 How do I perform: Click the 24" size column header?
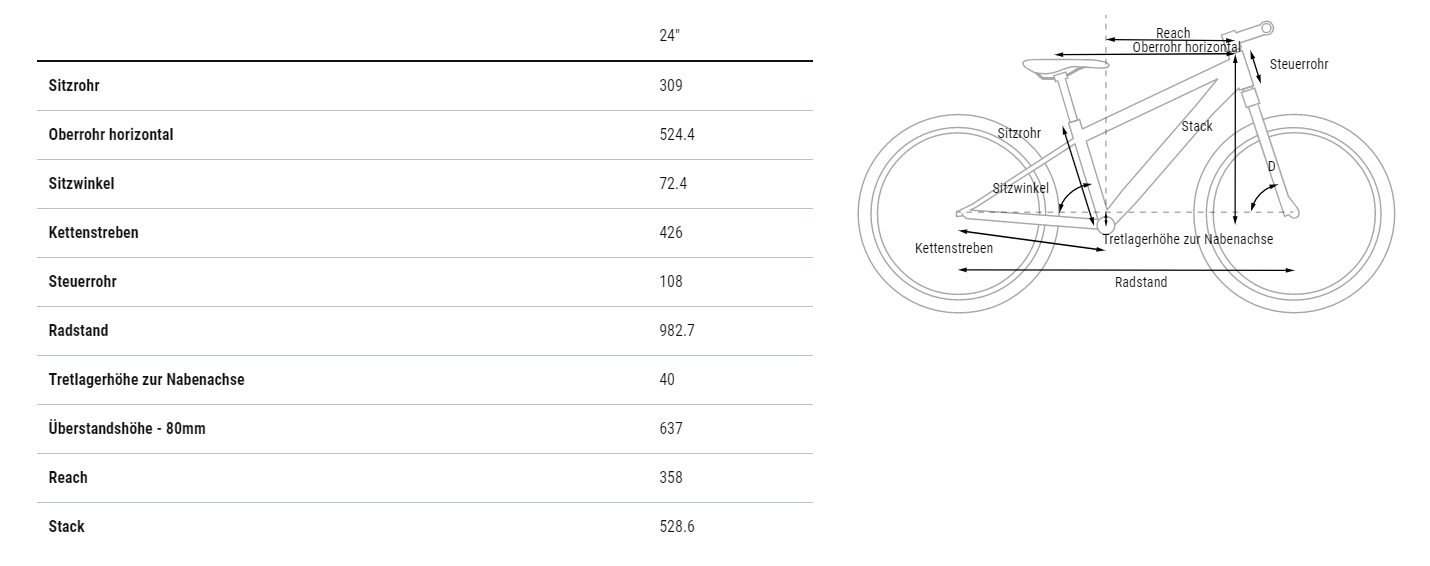(669, 36)
